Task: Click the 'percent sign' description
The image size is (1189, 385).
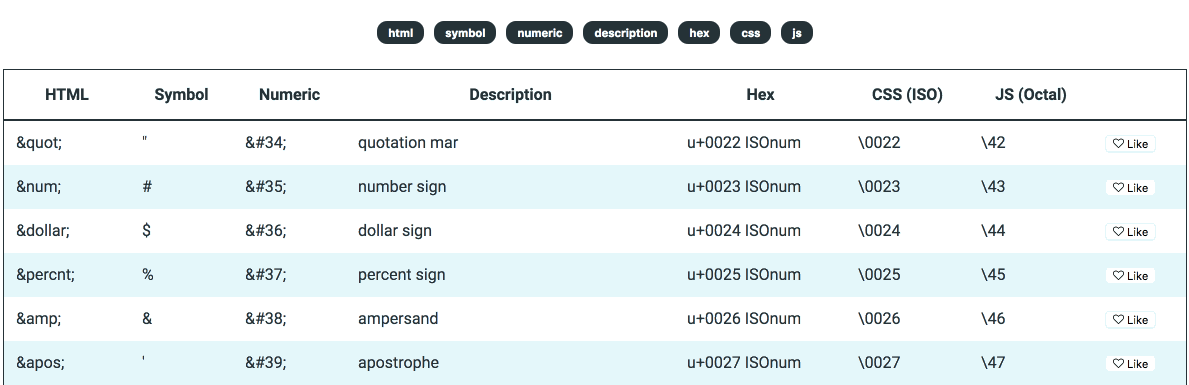Action: click(401, 274)
